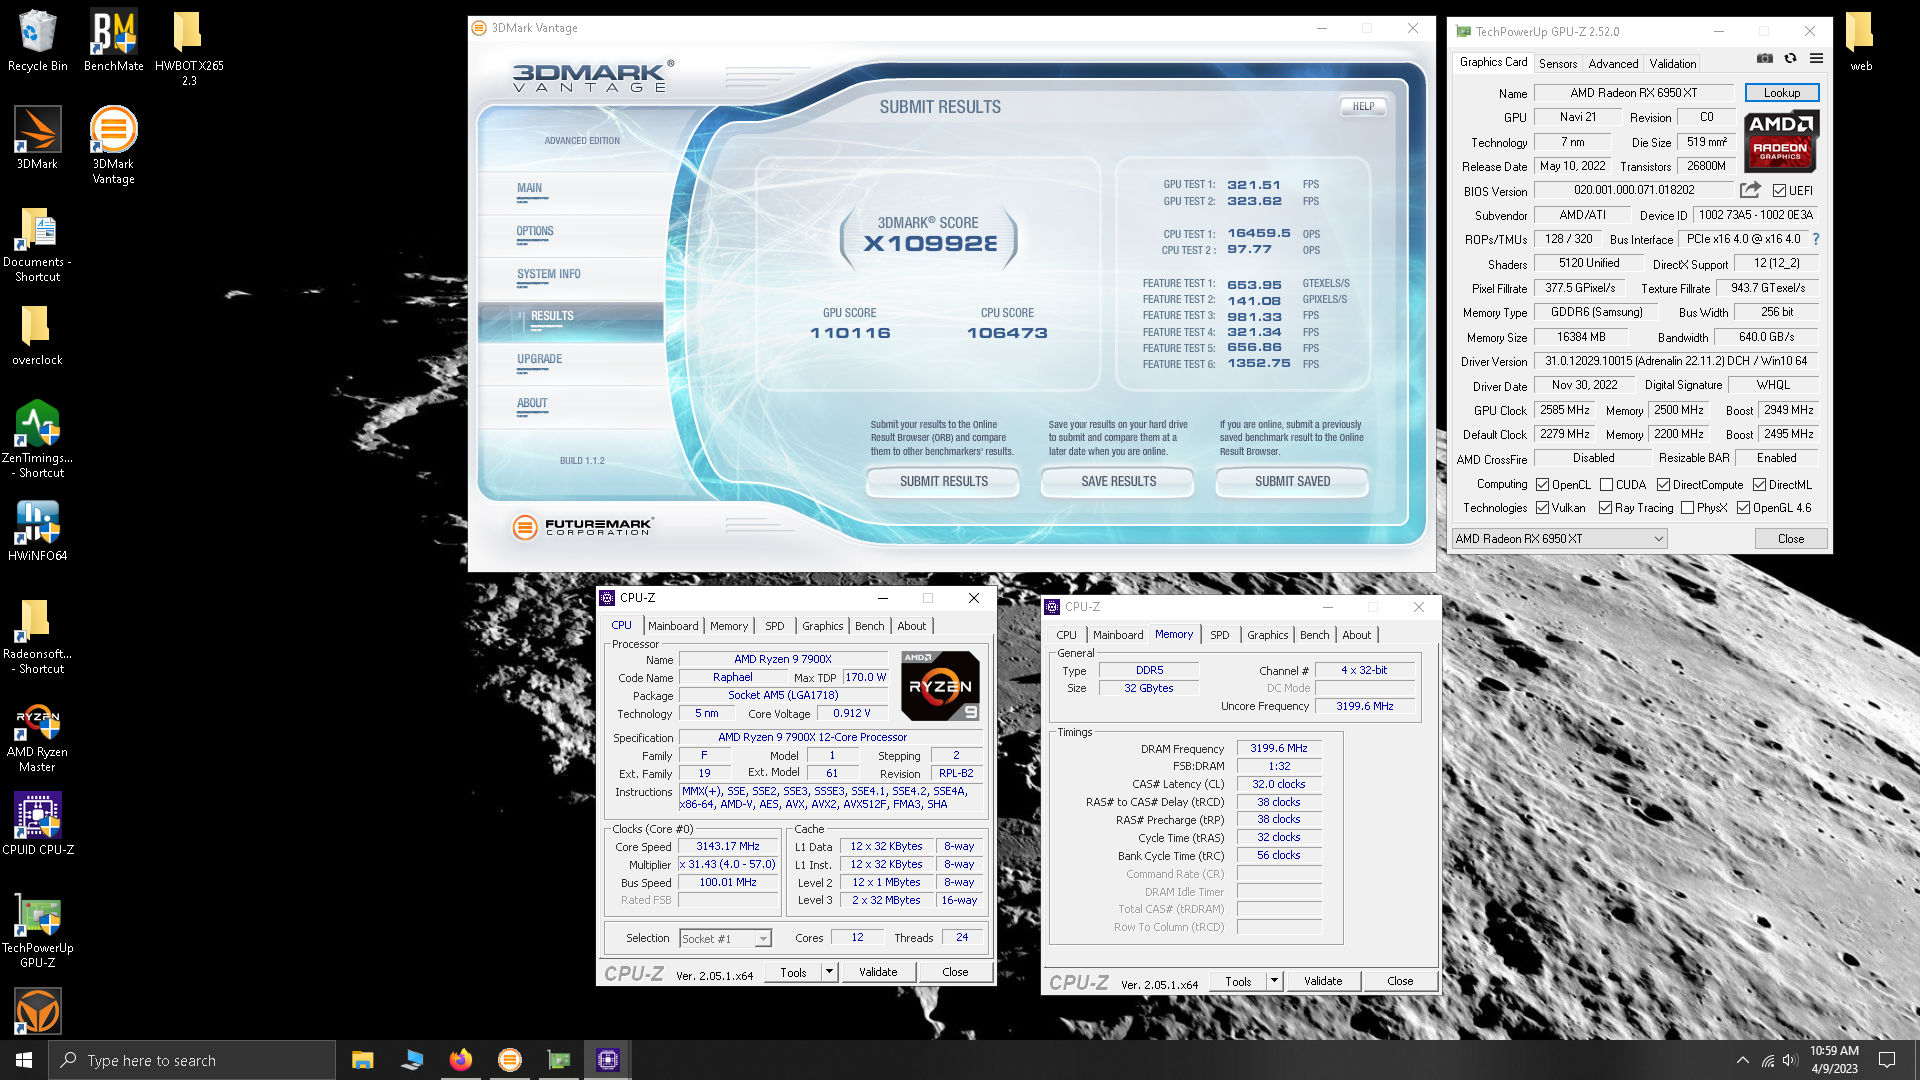Screen dimensions: 1920x1080
Task: Open File Explorer from the taskbar
Action: tap(362, 1060)
